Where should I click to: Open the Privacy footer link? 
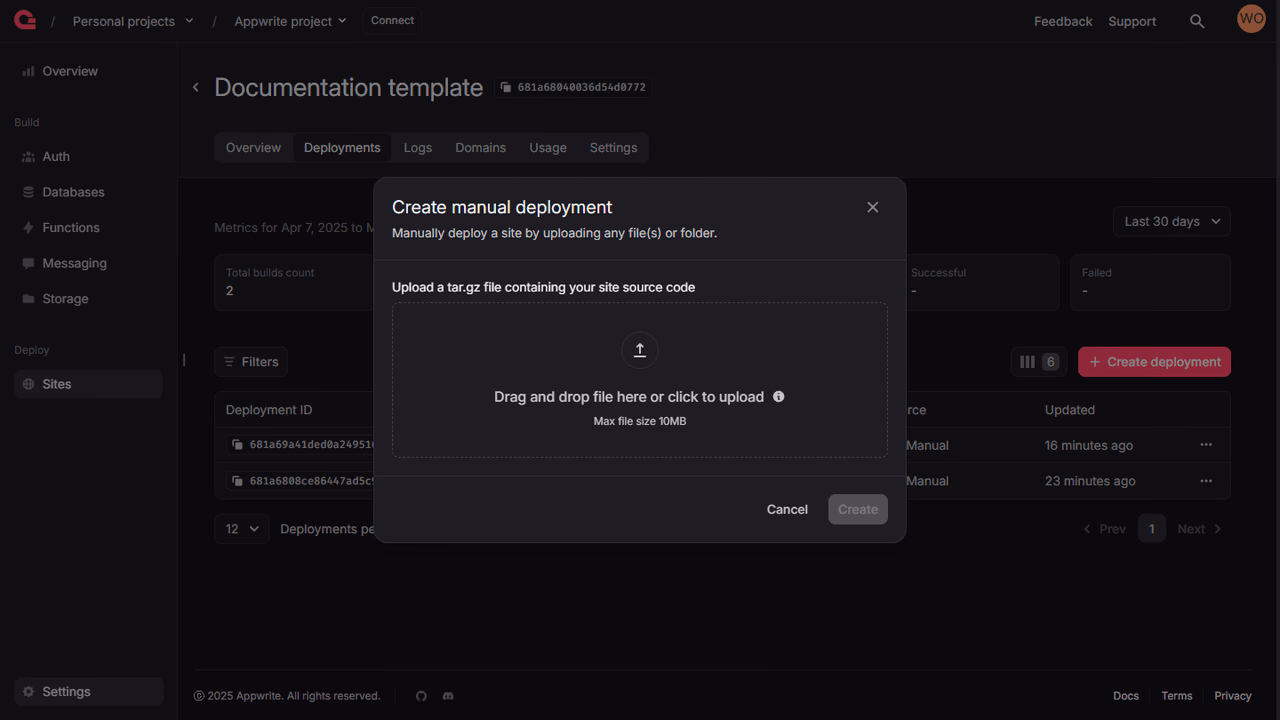pyautogui.click(x=1233, y=696)
